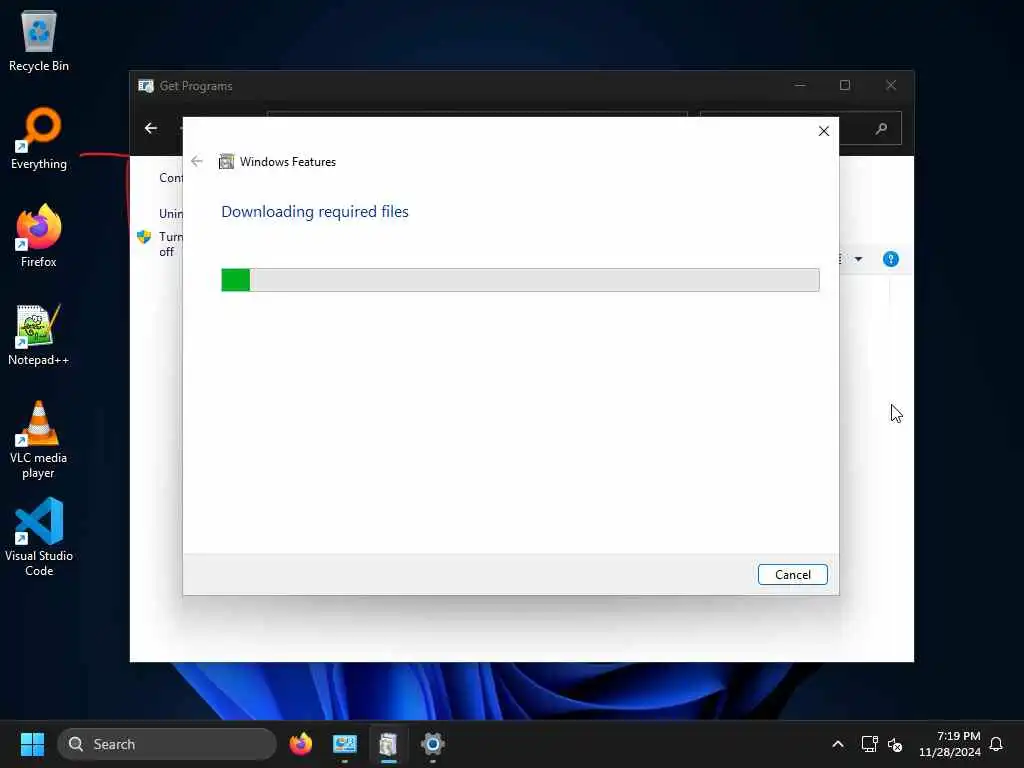Image resolution: width=1024 pixels, height=768 pixels.
Task: Close the Get Programs window
Action: point(891,86)
